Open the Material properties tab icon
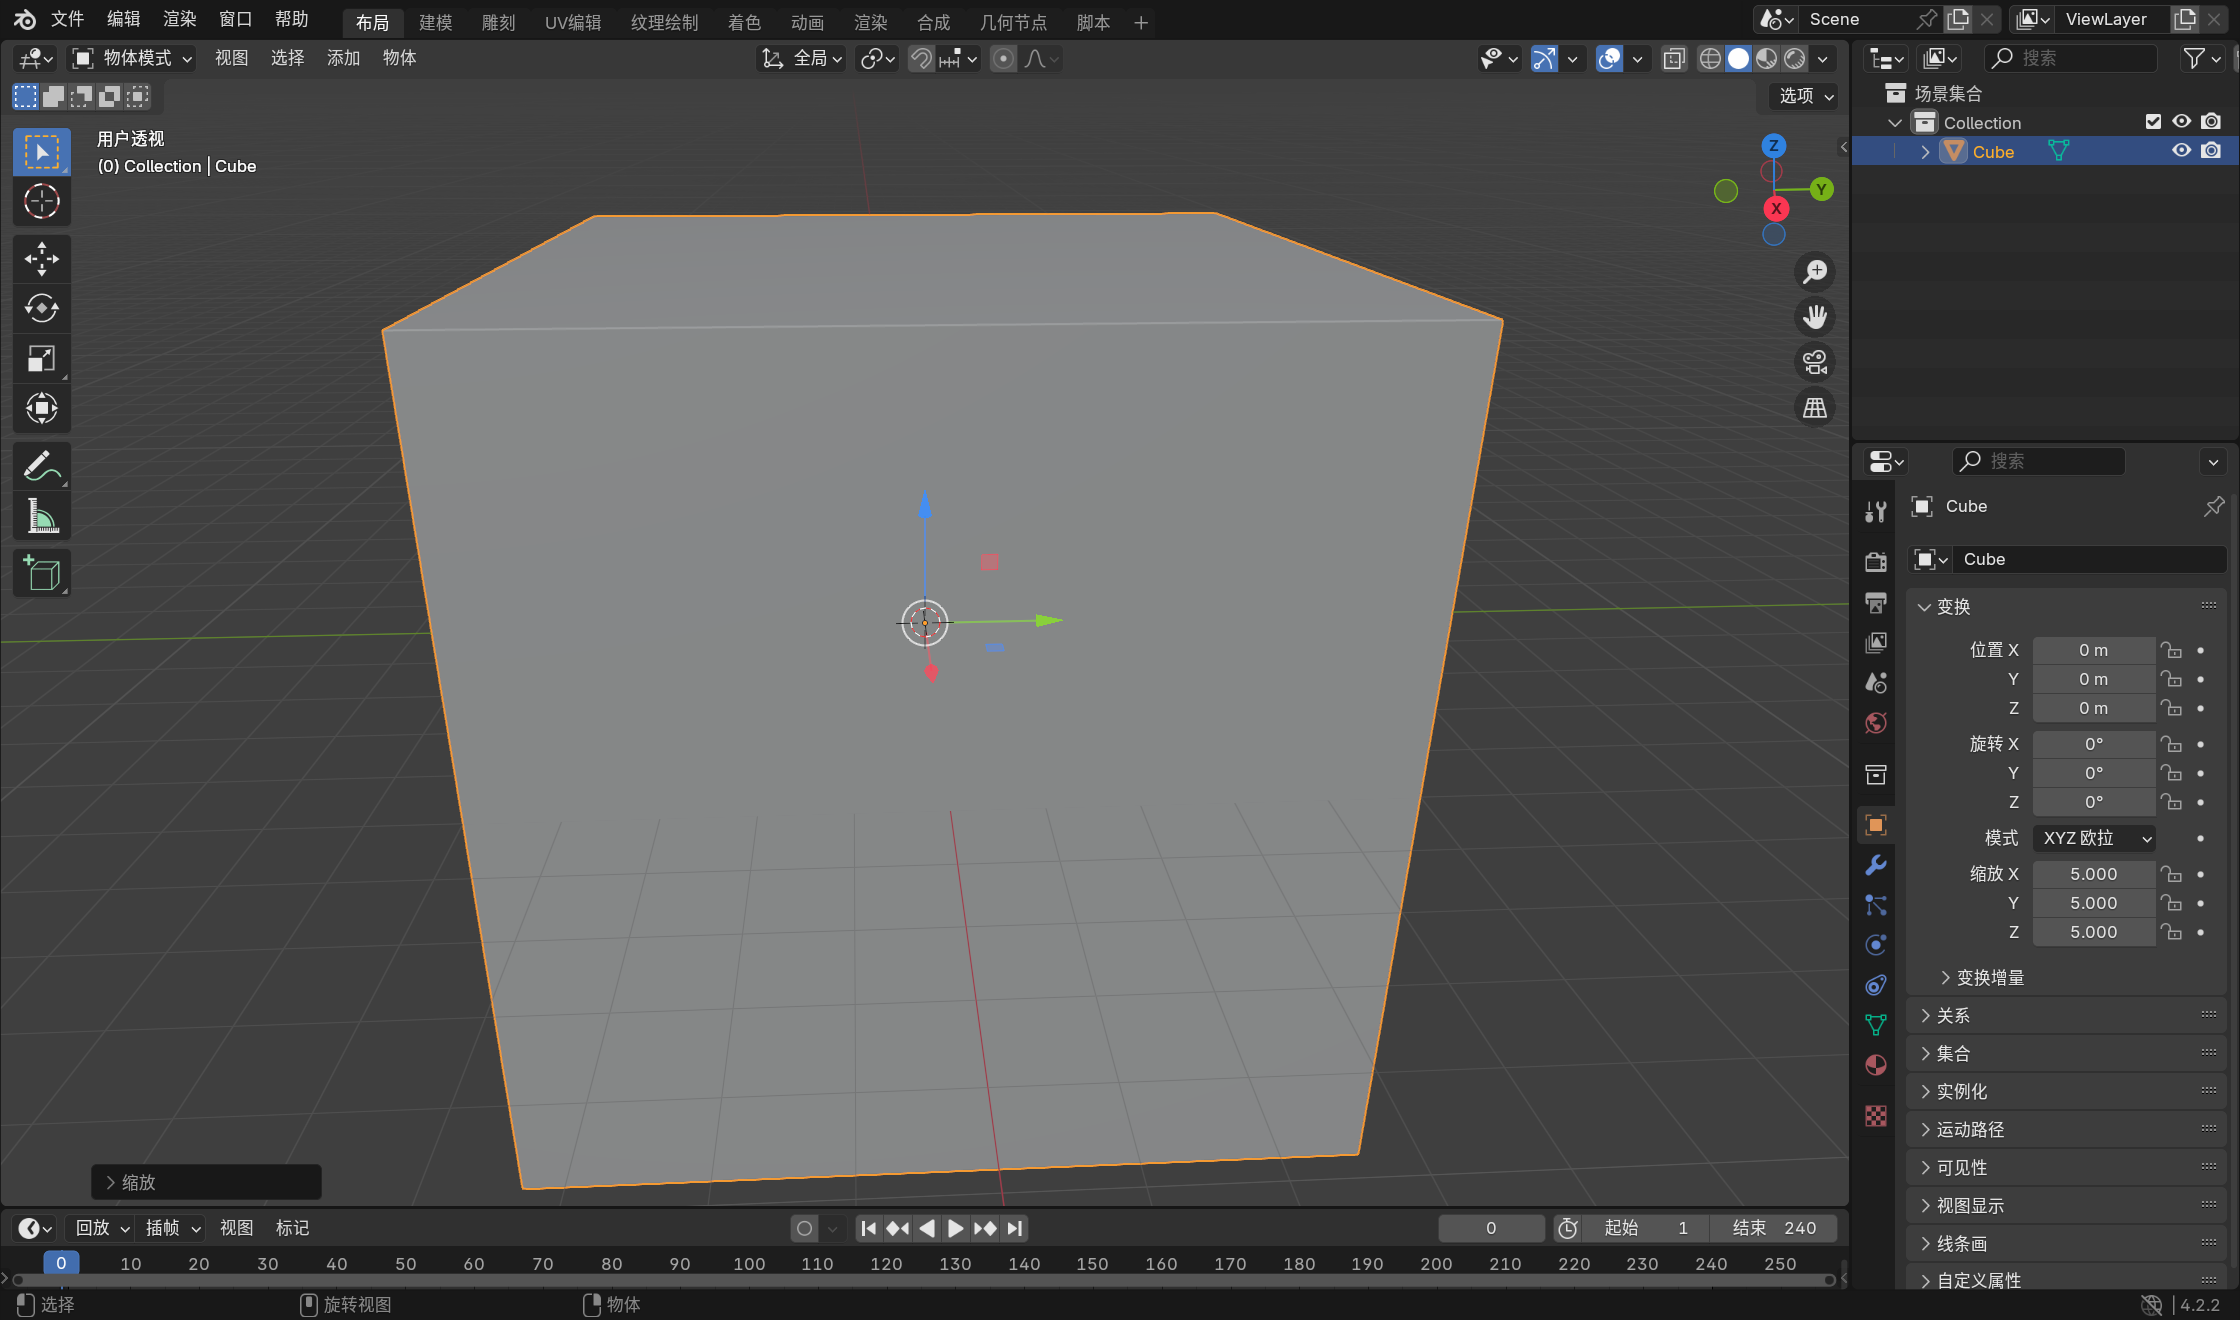This screenshot has height=1320, width=2240. coord(1876,1065)
